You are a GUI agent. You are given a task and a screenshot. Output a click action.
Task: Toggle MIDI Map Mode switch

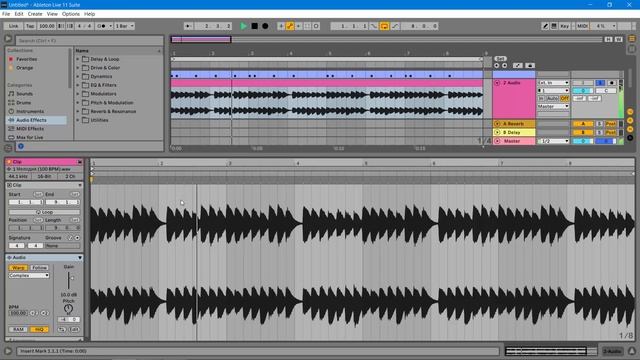[582, 26]
